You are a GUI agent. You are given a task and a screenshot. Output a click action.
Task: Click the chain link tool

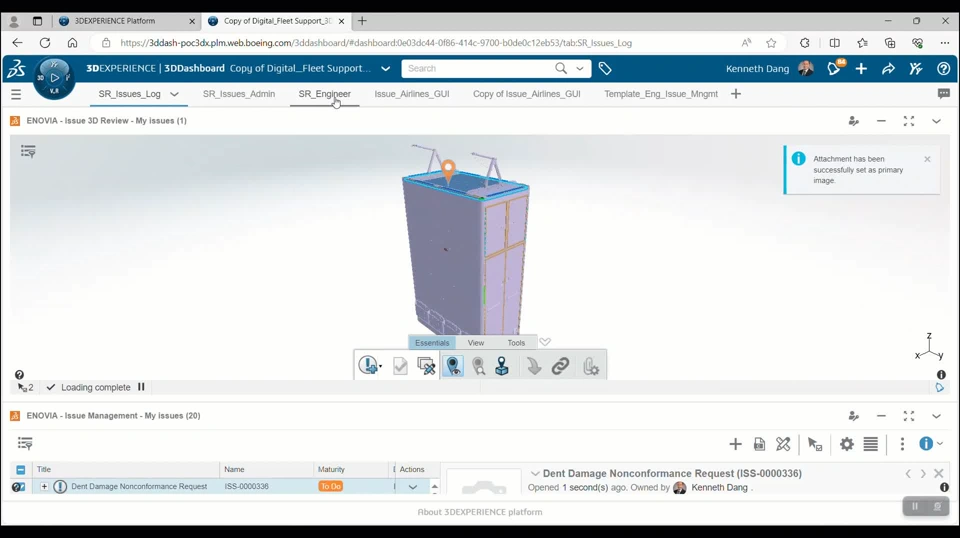(560, 366)
